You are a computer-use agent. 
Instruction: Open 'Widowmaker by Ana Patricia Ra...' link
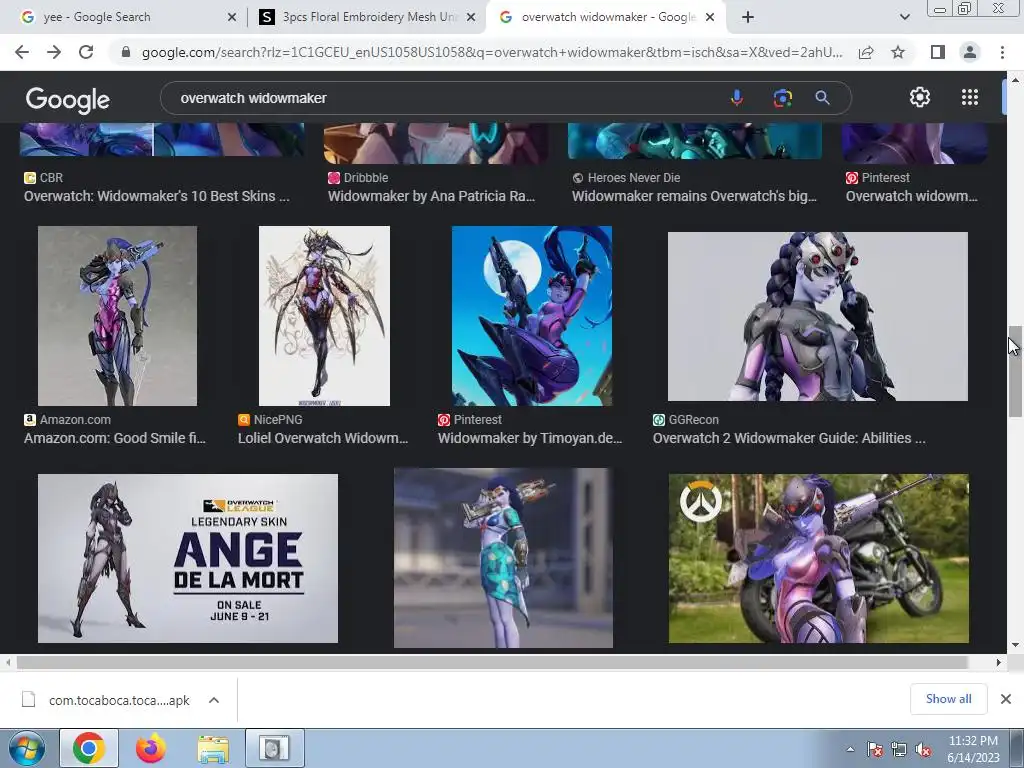point(431,196)
